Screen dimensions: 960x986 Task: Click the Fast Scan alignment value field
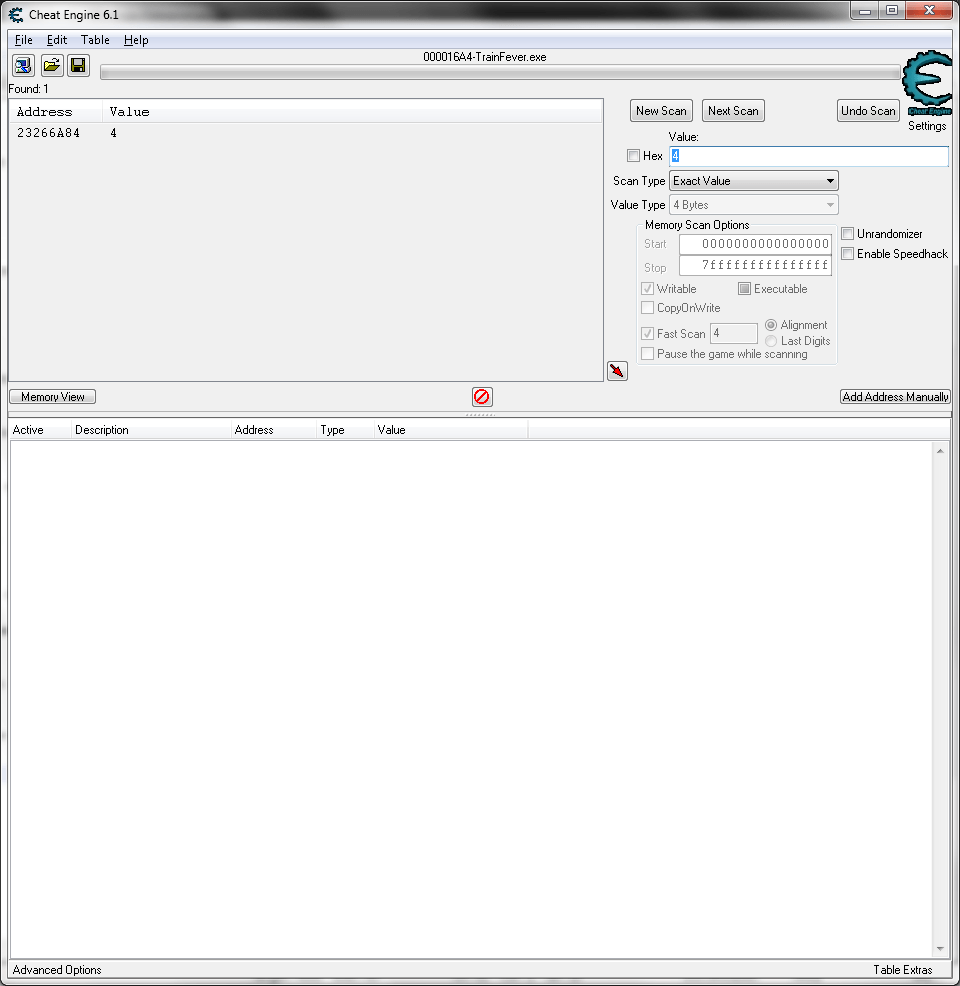[734, 333]
